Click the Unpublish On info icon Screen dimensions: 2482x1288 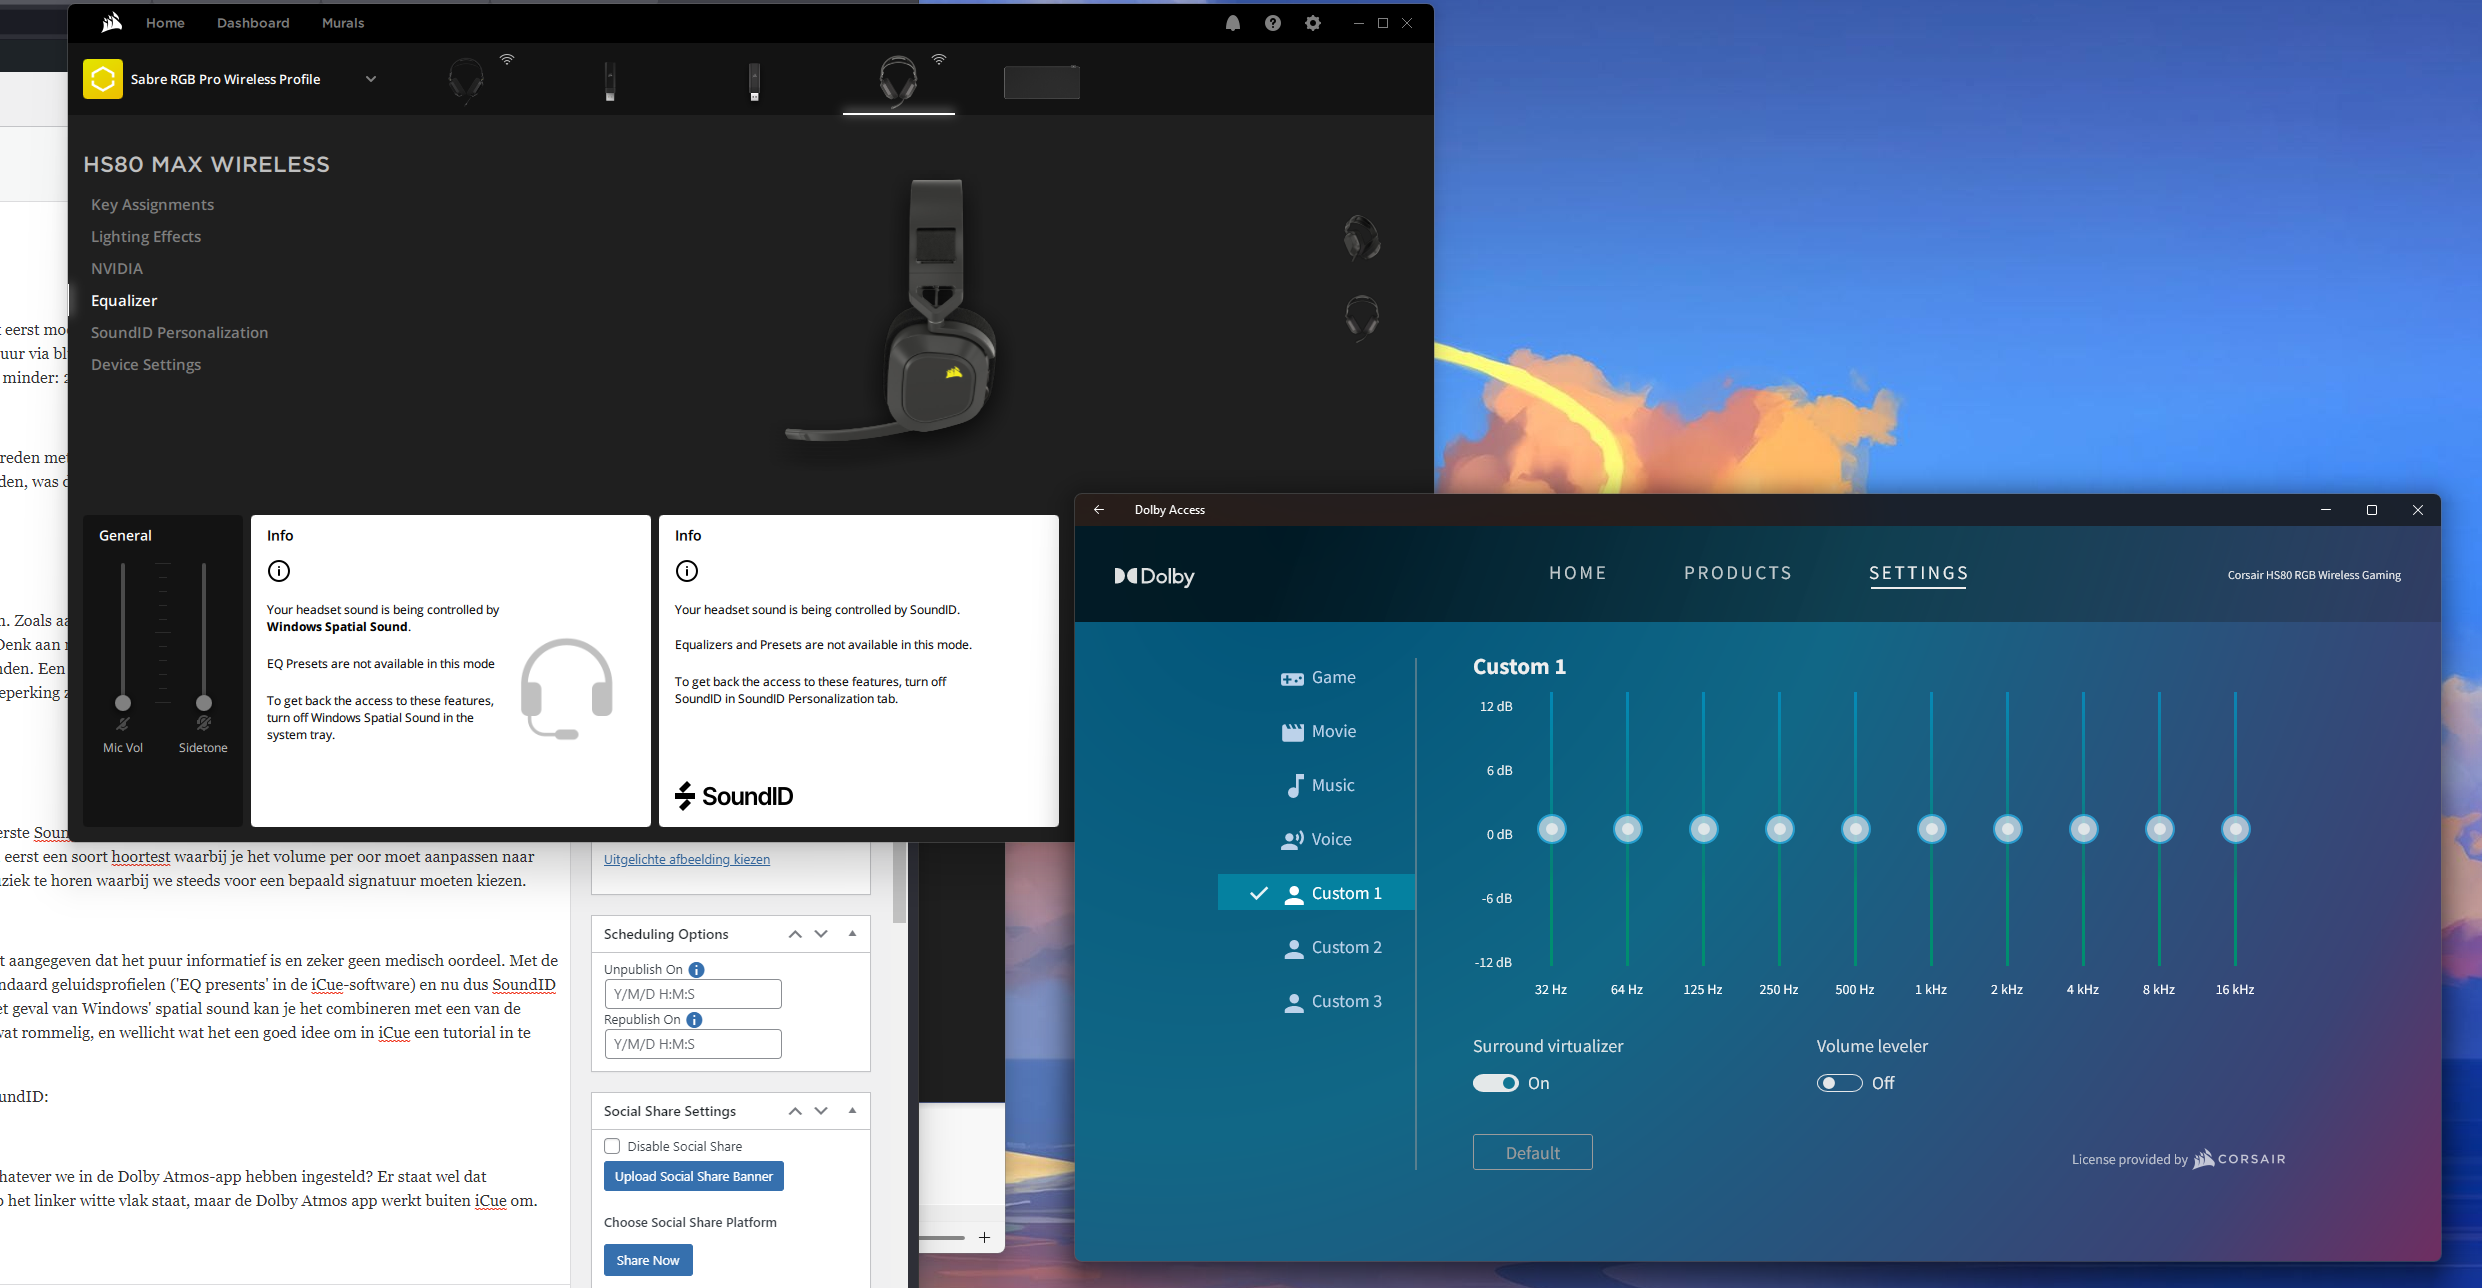click(697, 969)
